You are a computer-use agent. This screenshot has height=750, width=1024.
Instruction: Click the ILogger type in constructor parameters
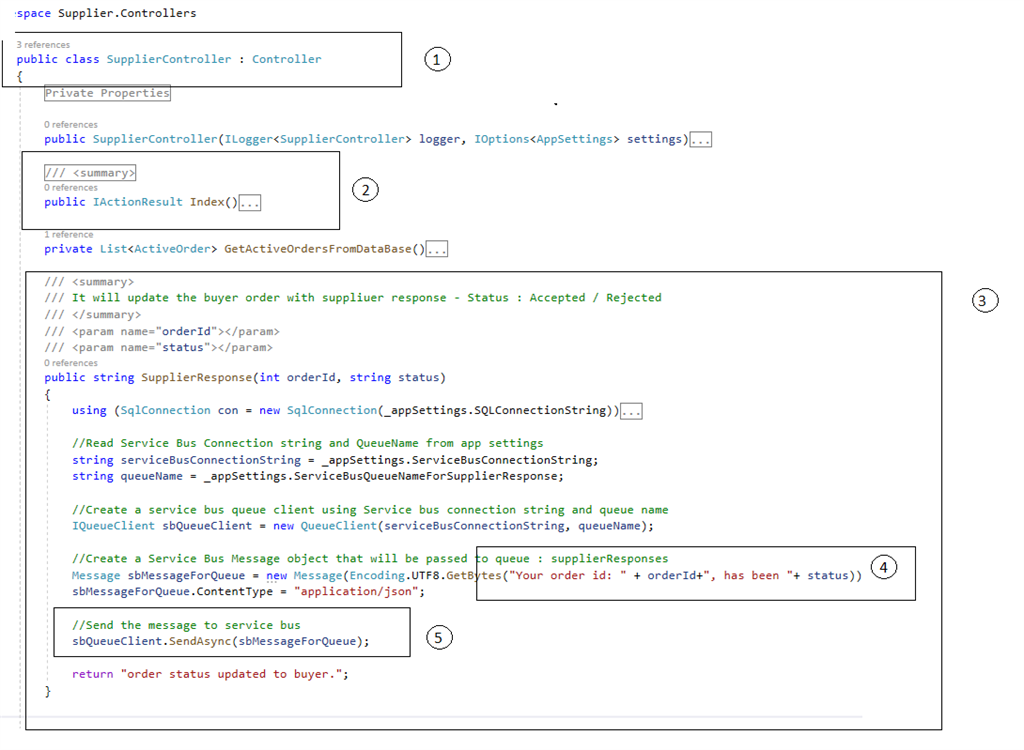click(x=248, y=139)
